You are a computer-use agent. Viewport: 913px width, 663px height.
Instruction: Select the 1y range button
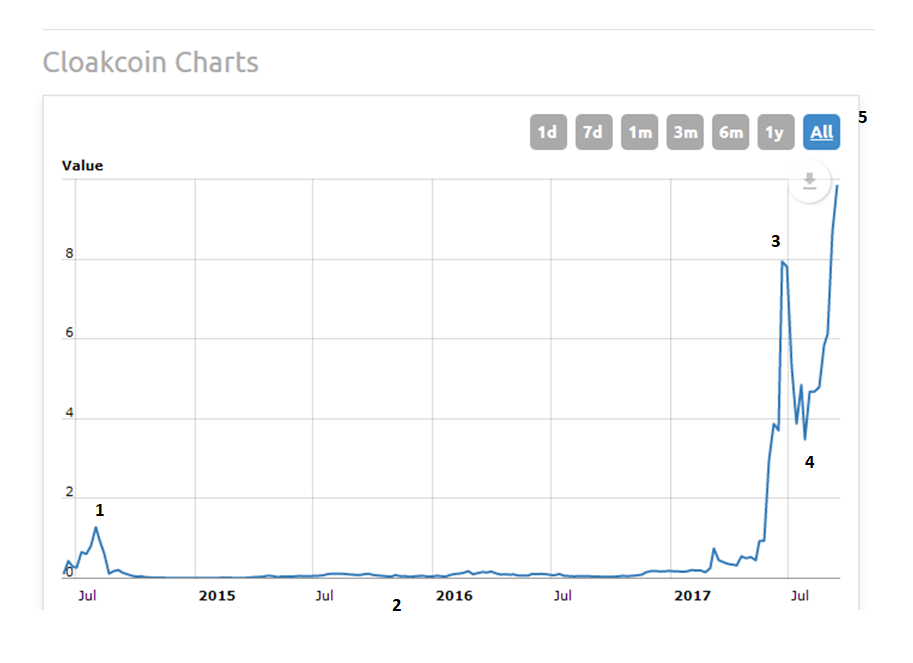[775, 132]
